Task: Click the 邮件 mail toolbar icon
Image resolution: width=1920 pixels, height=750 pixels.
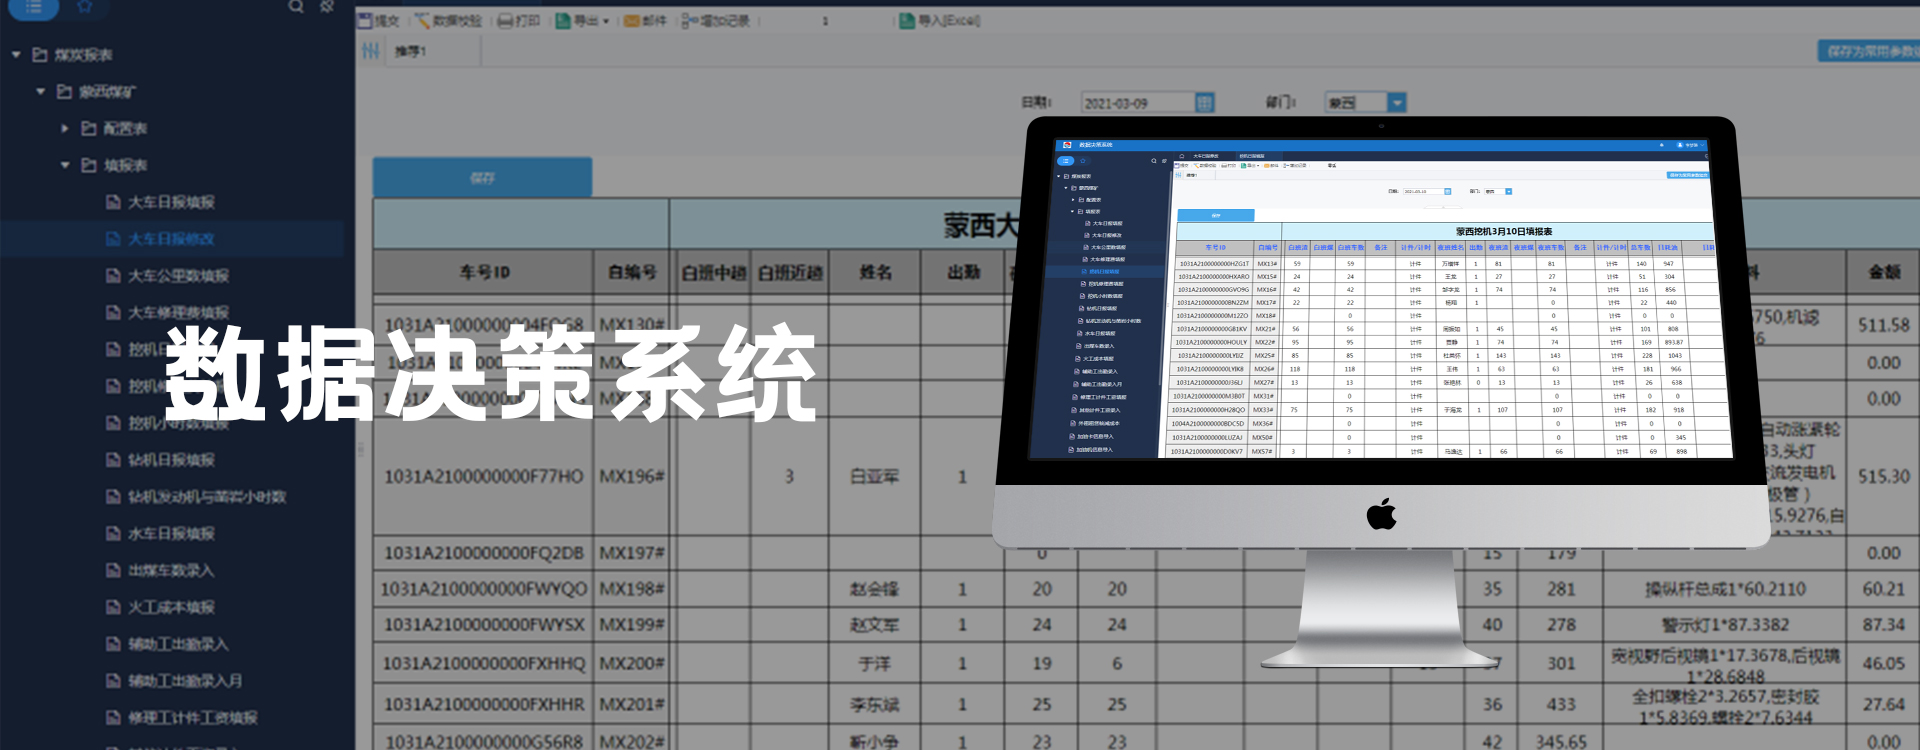Action: (645, 20)
